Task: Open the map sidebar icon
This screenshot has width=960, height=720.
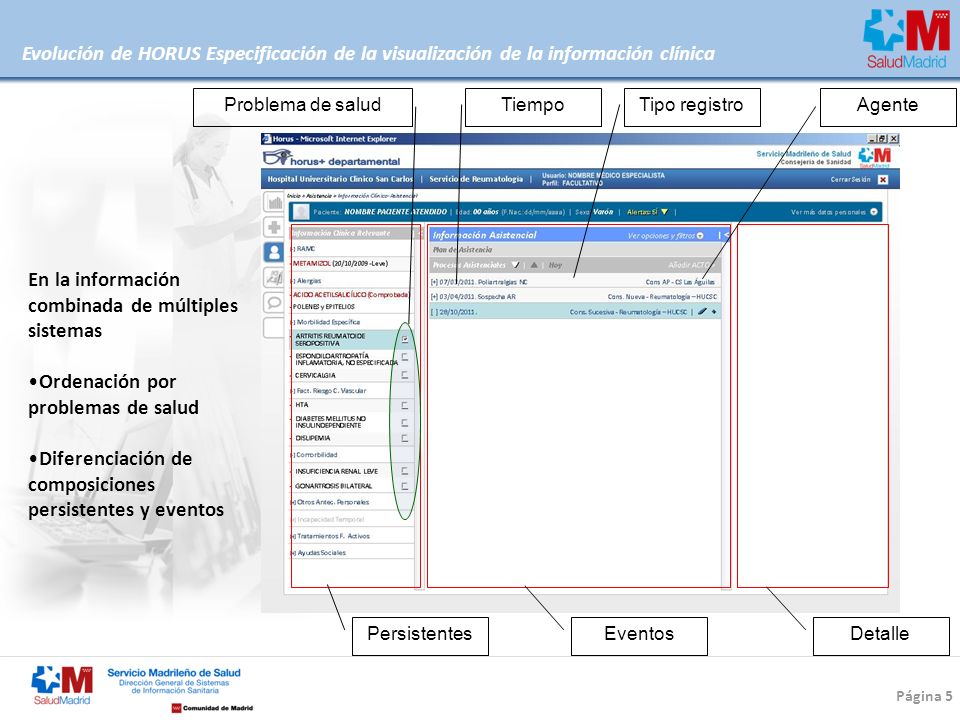Action: [274, 277]
